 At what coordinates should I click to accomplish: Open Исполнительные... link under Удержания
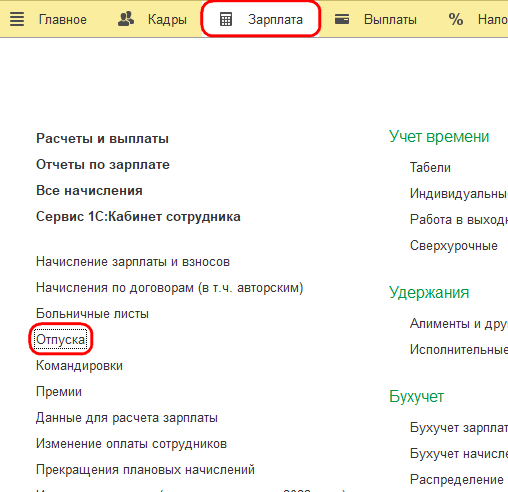pyautogui.click(x=459, y=350)
